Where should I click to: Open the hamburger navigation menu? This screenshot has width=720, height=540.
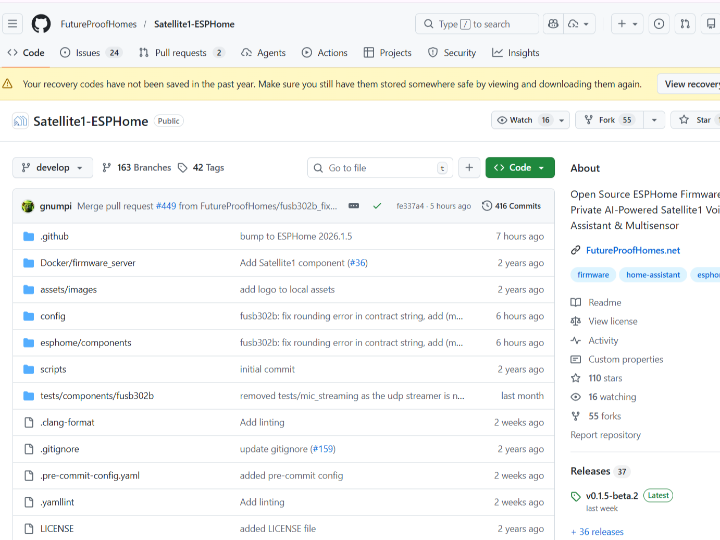[13, 24]
